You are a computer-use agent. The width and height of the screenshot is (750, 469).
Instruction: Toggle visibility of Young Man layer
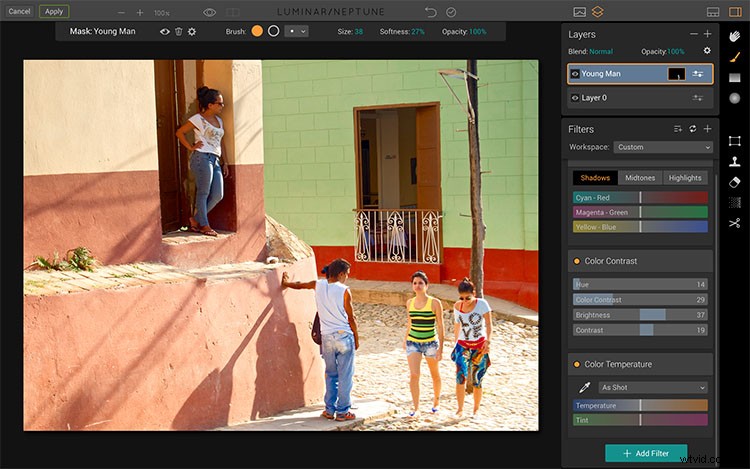[575, 74]
